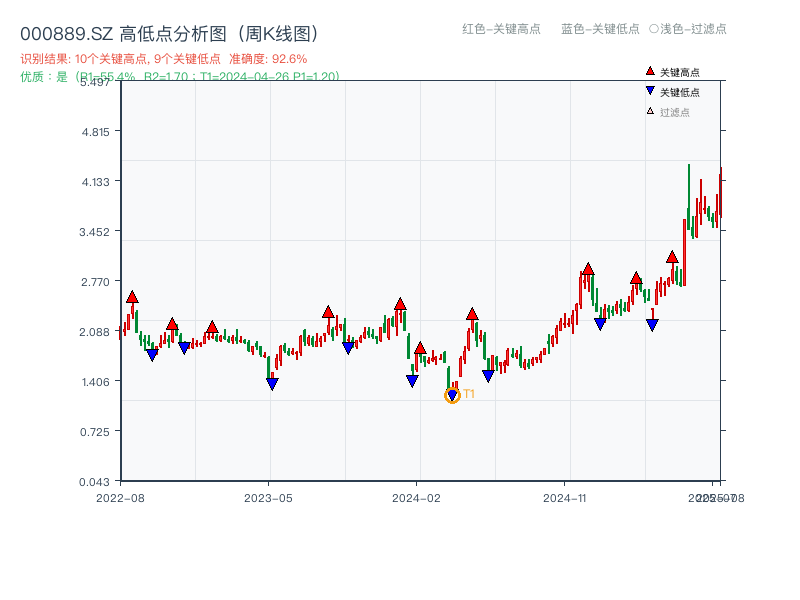Viewport: 800px width, 600px height.
Task: Click the 2022-08 x-axis date label
Action: (120, 498)
